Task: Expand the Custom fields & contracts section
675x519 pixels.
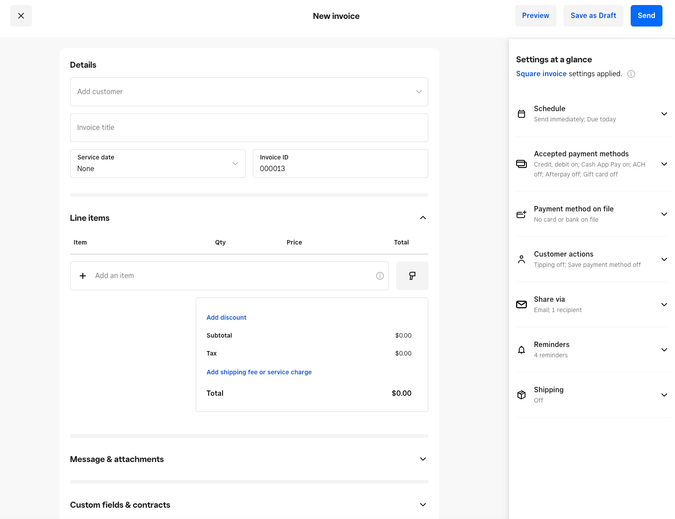Action: click(422, 505)
